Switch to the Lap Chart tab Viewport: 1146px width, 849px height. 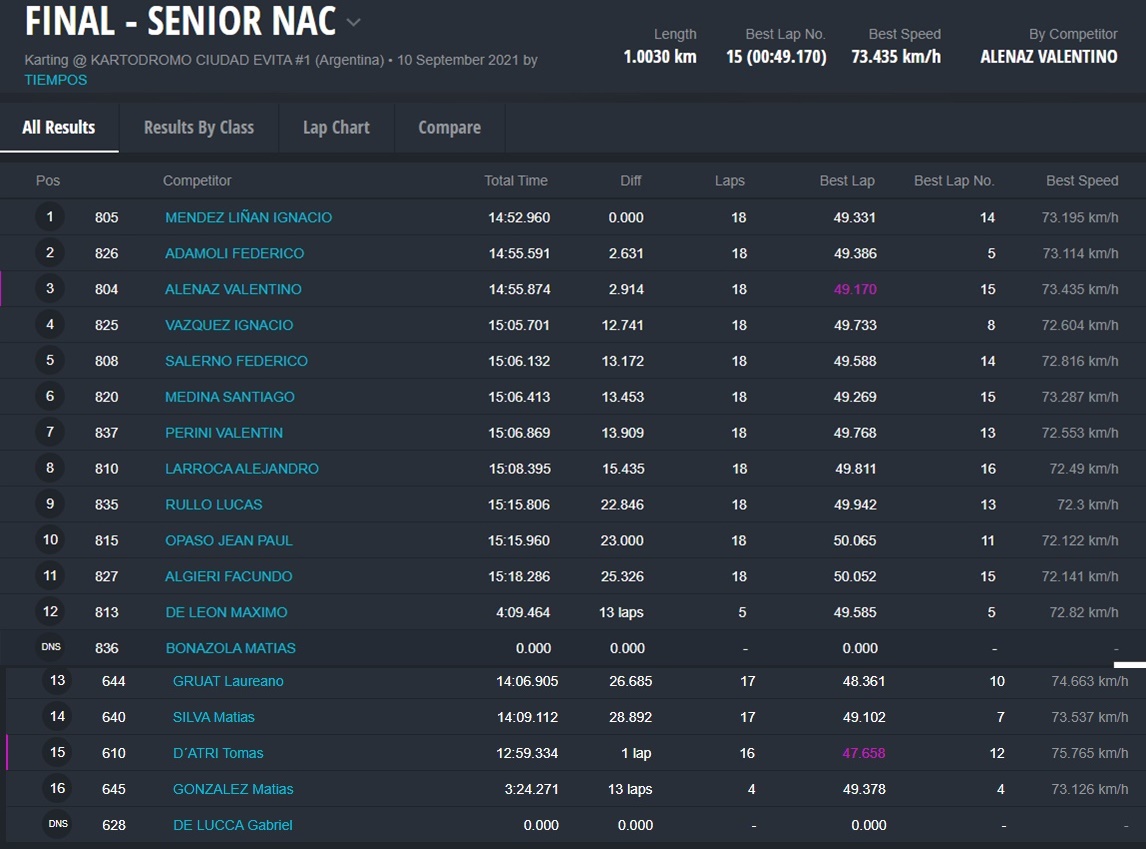(336, 128)
